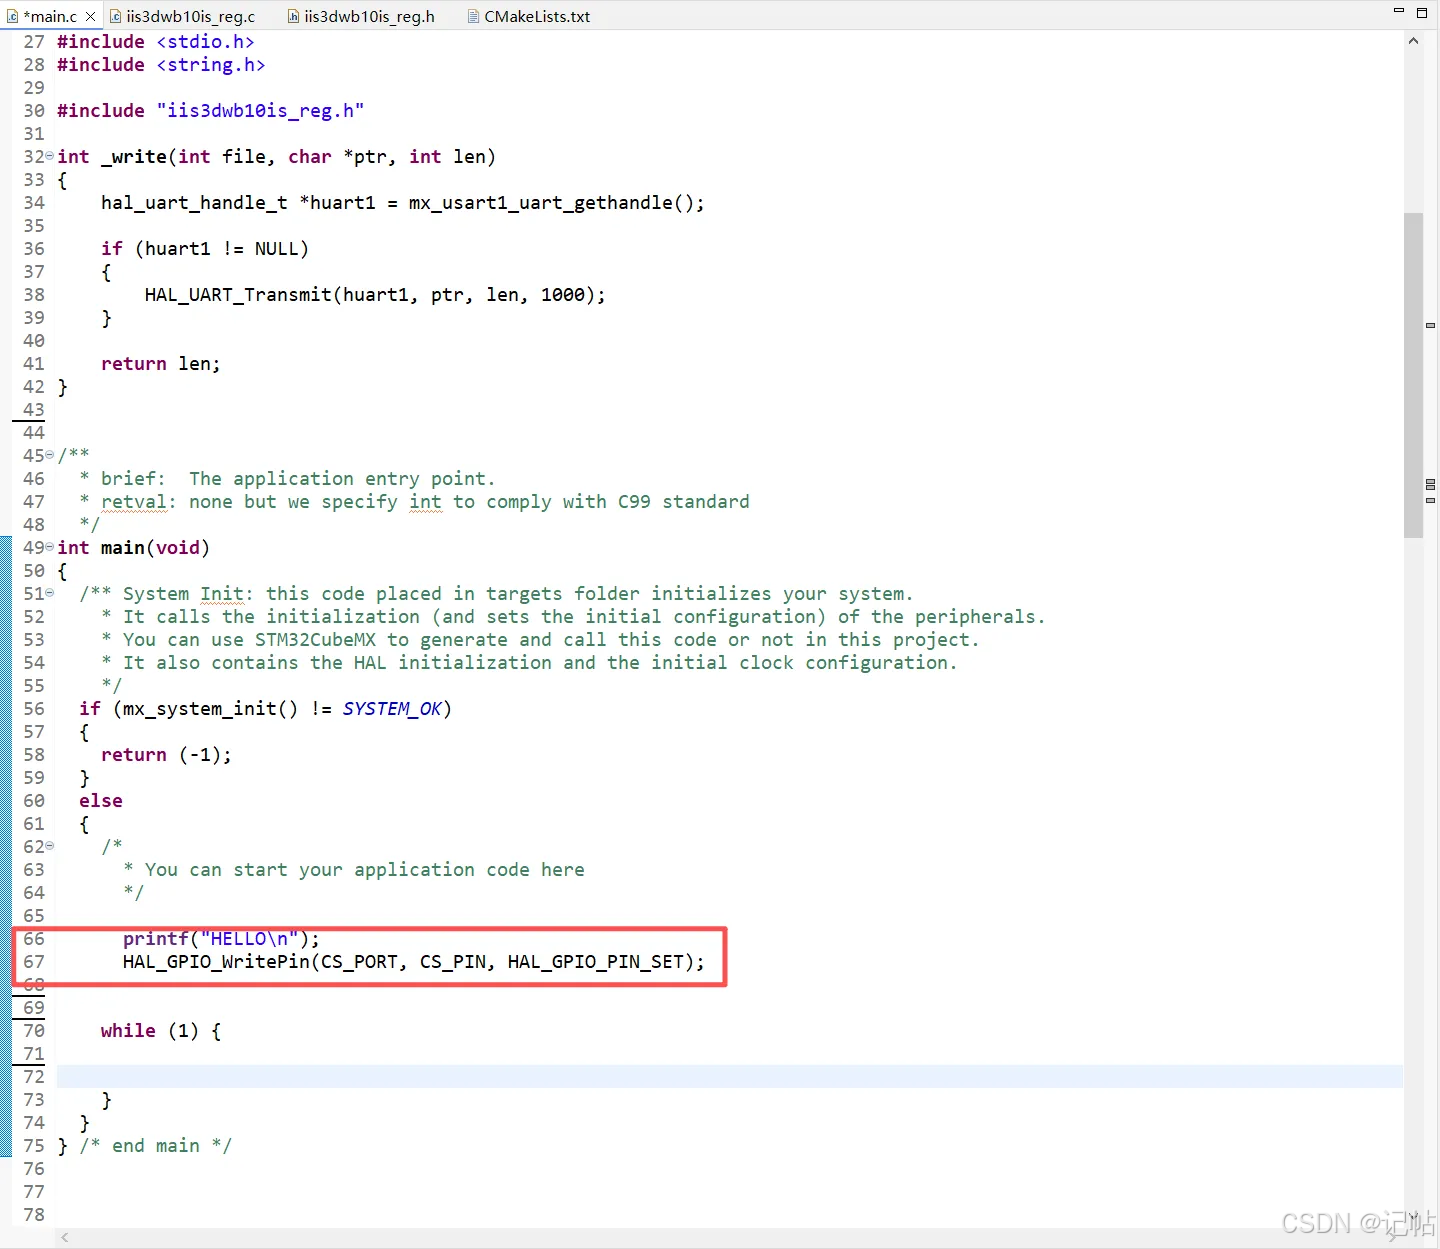Click the HAL_UART_Transmit call
The width and height of the screenshot is (1440, 1249).
375,295
